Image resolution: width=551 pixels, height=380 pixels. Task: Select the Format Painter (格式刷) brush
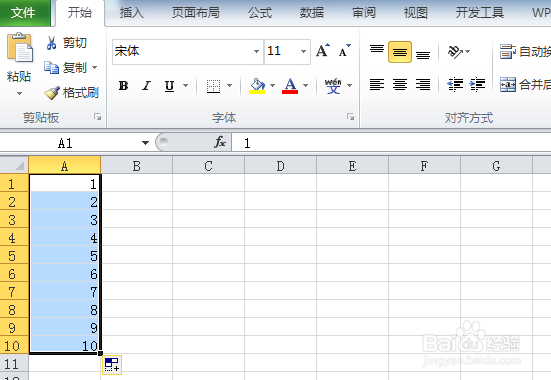click(71, 93)
